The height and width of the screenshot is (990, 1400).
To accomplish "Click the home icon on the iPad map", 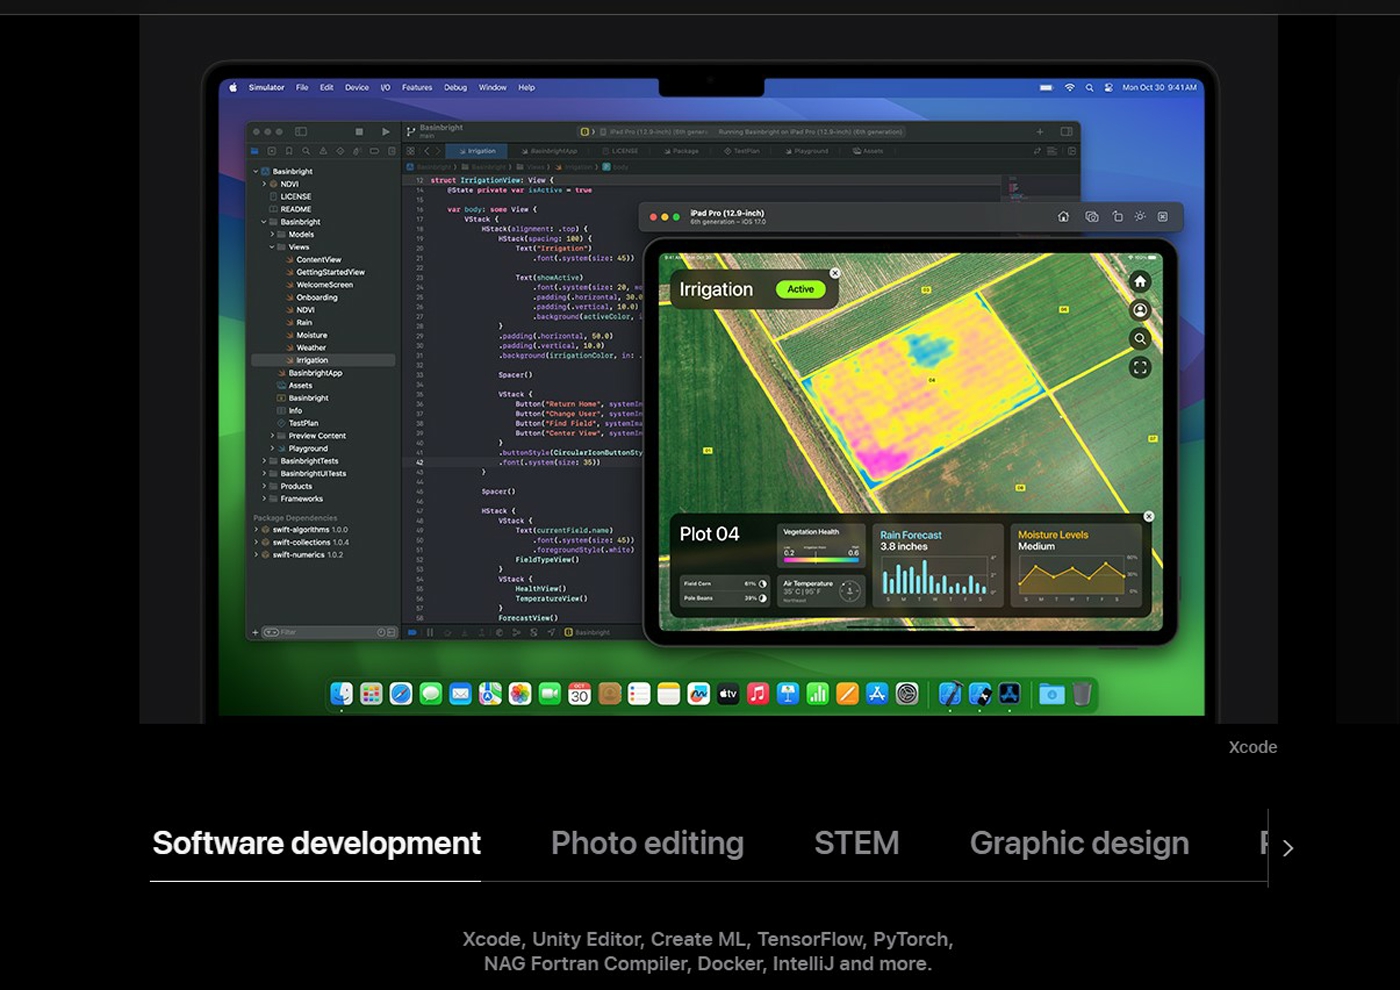I will 1140,282.
